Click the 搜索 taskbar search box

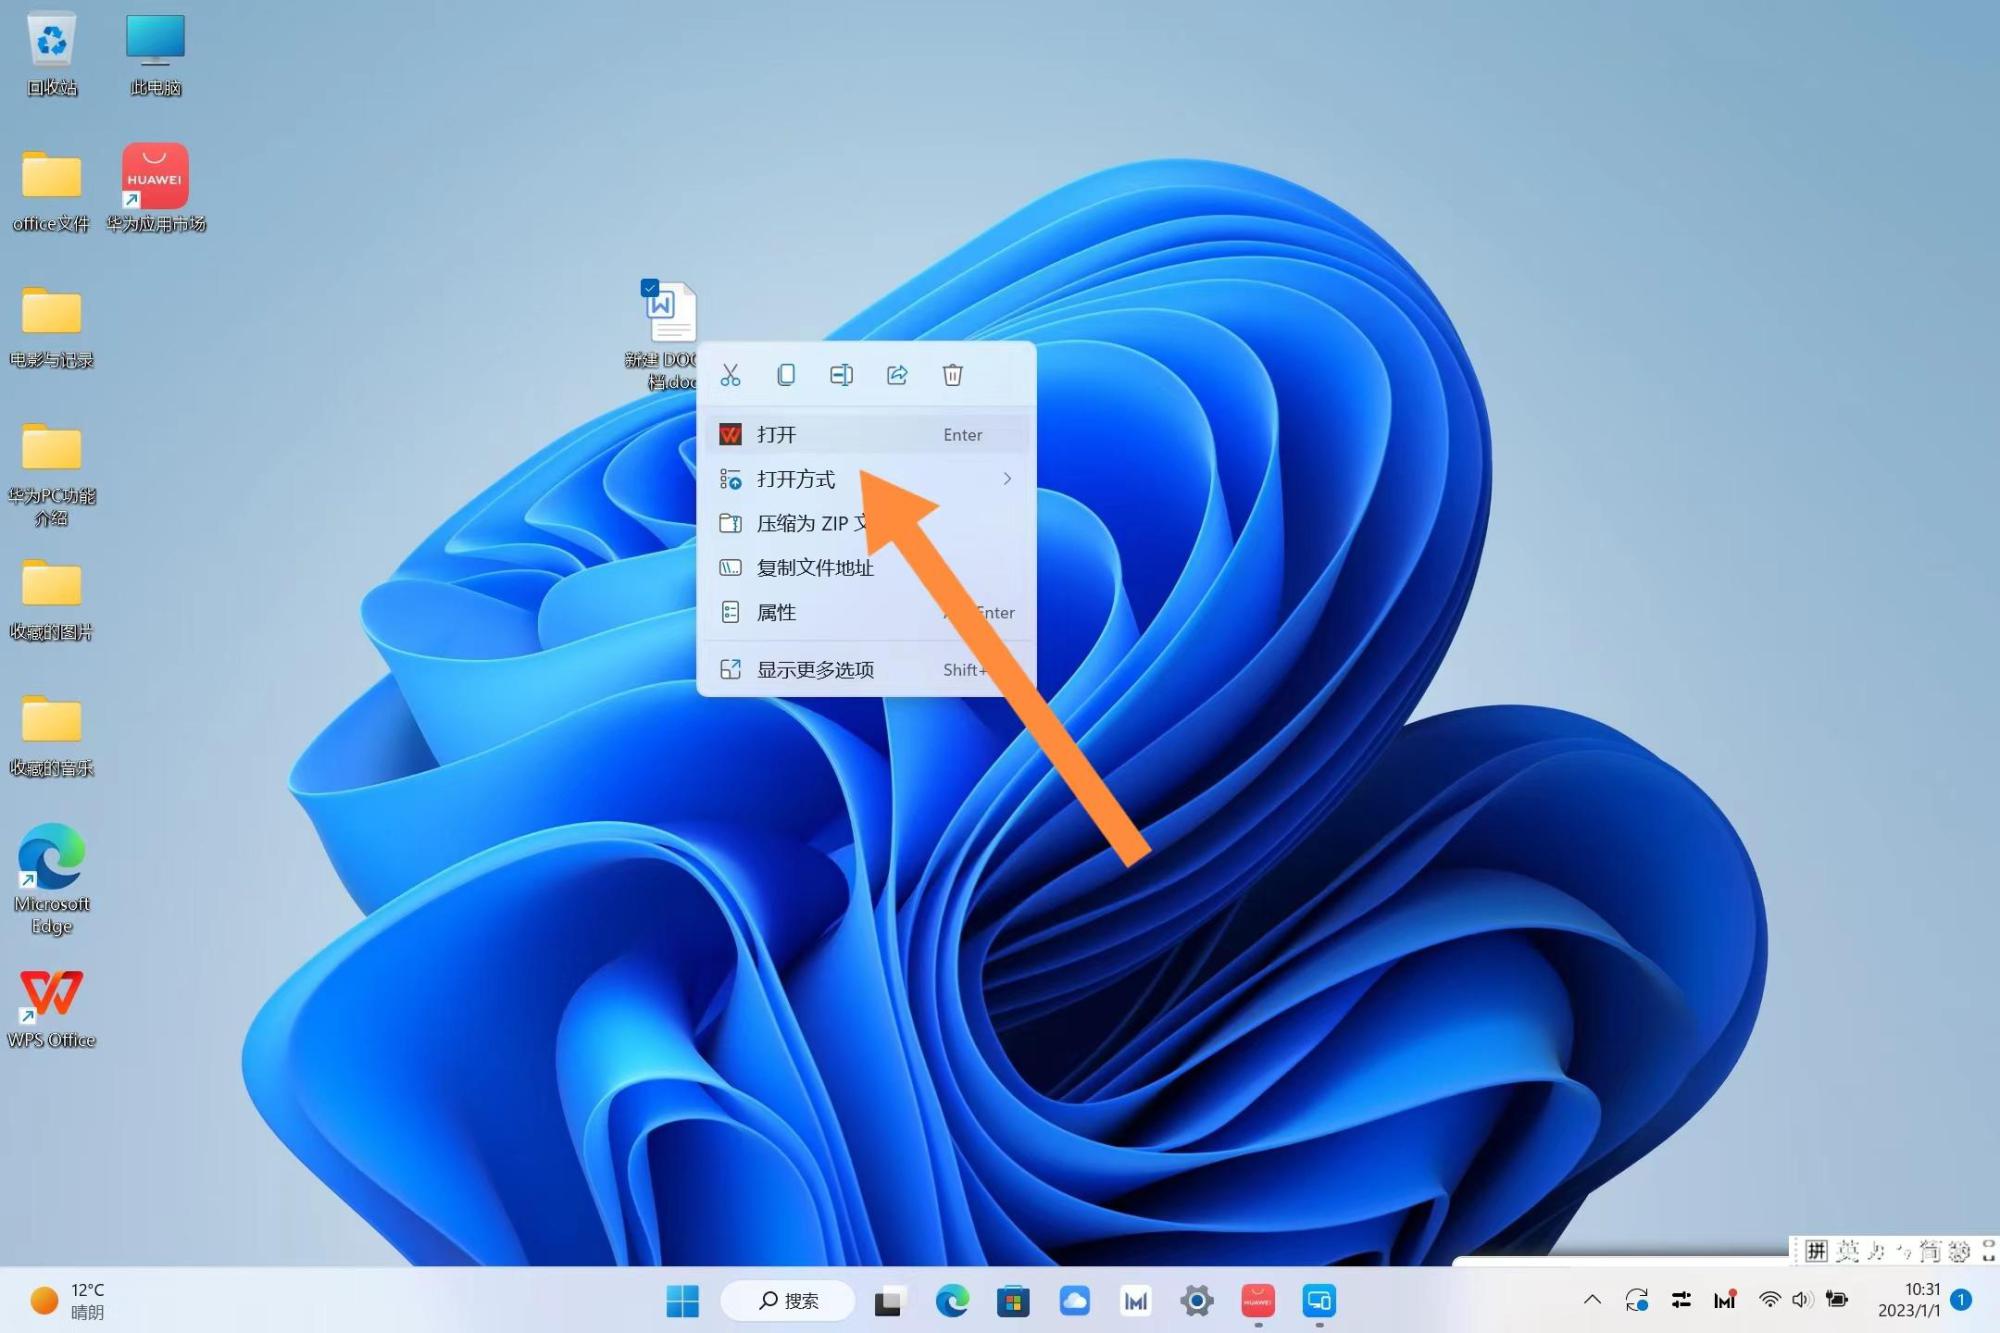point(788,1301)
